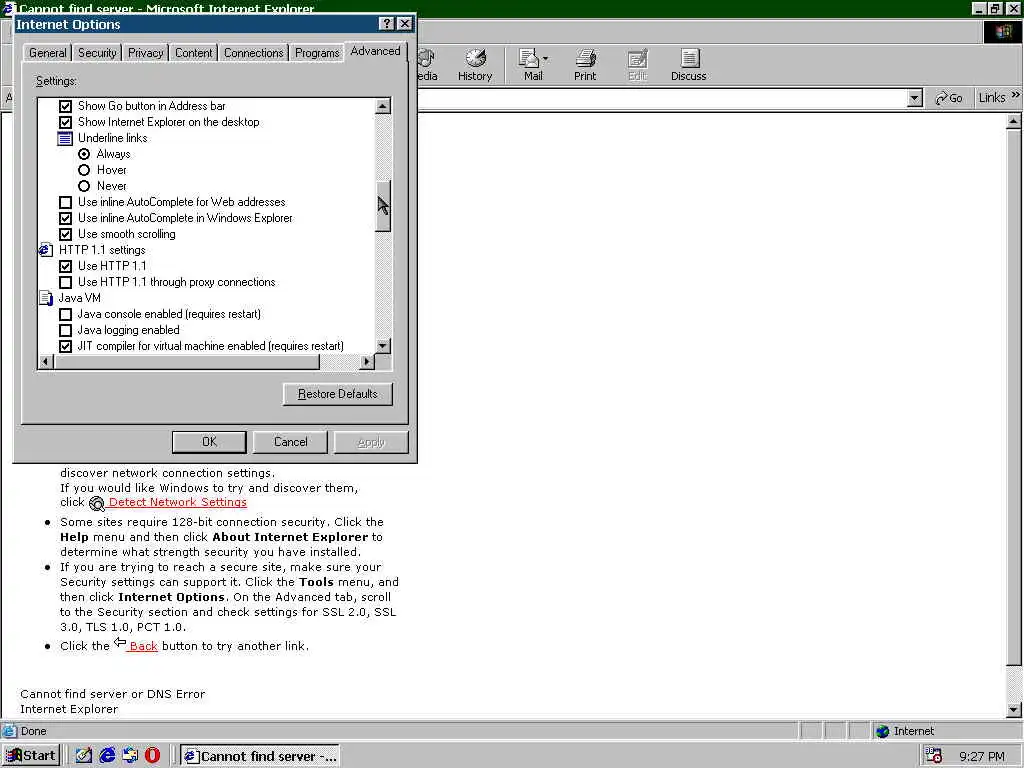Follow the Back link in error page
1024x768 pixels.
point(143,646)
